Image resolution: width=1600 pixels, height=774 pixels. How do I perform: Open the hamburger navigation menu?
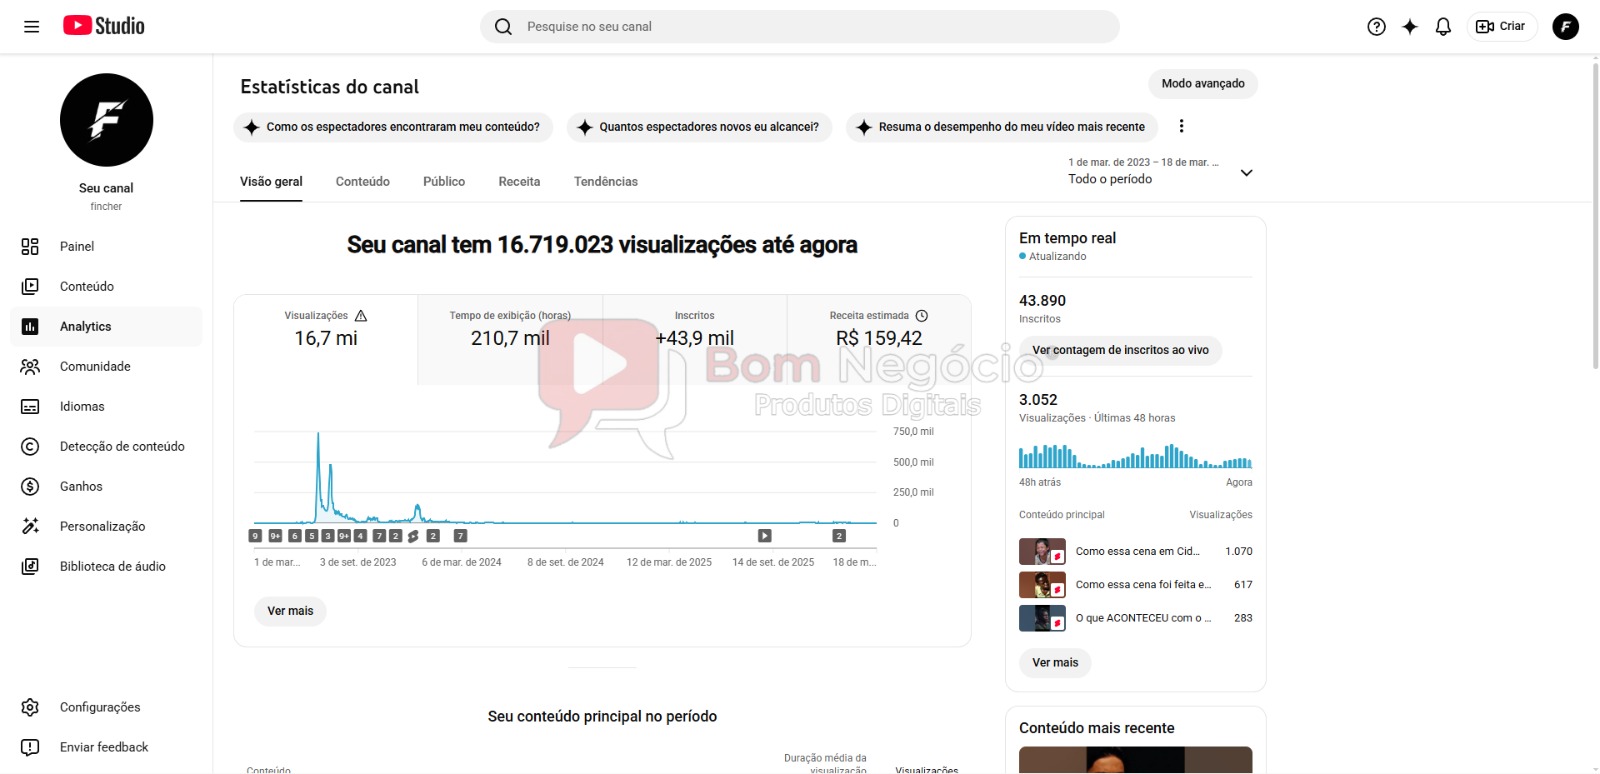coord(31,27)
